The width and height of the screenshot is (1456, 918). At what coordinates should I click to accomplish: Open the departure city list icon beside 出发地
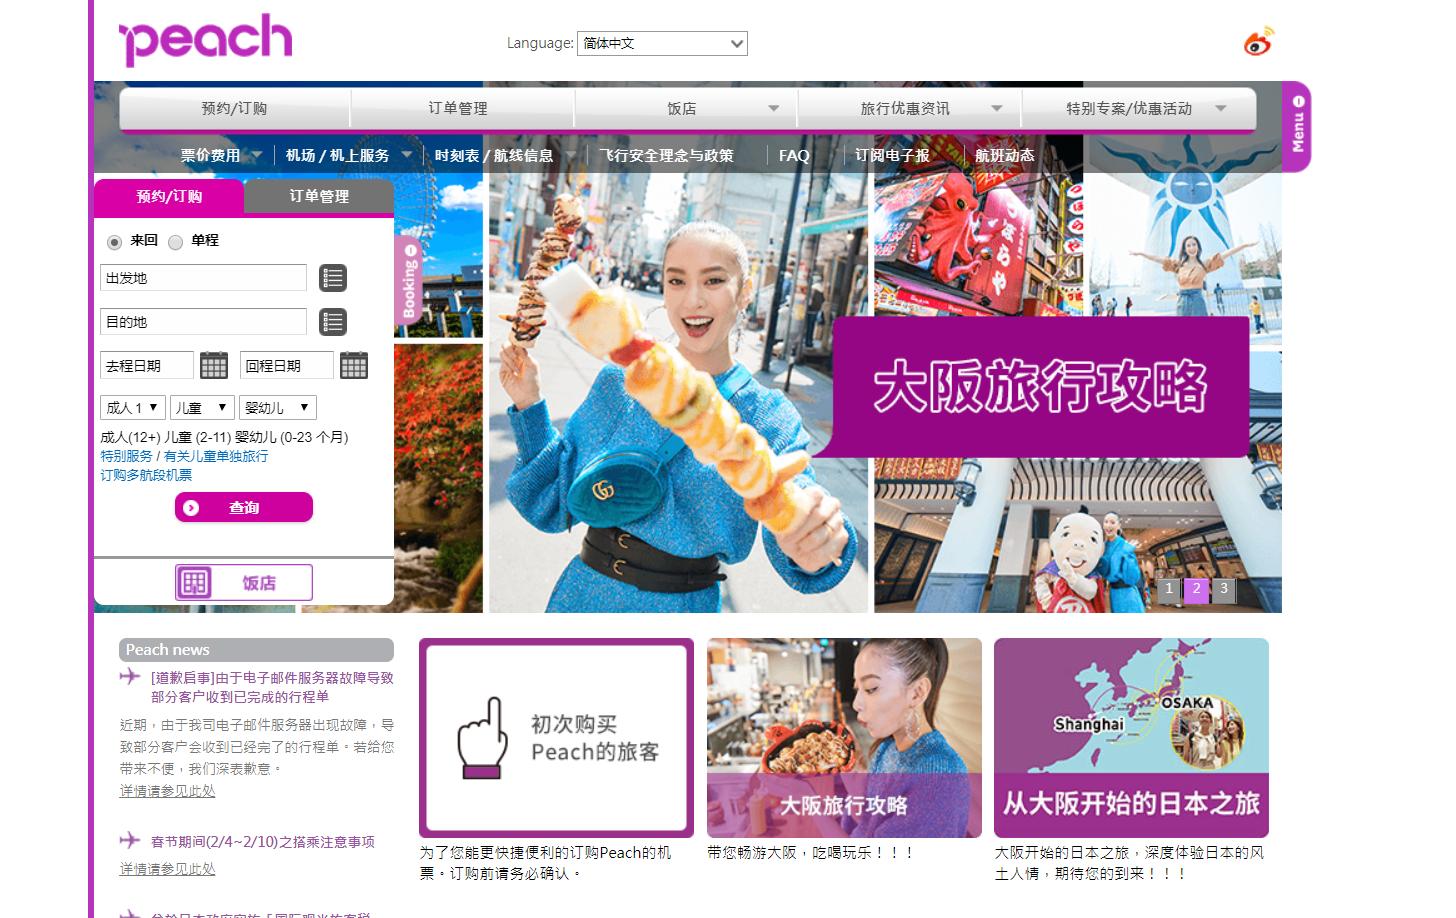pos(333,278)
